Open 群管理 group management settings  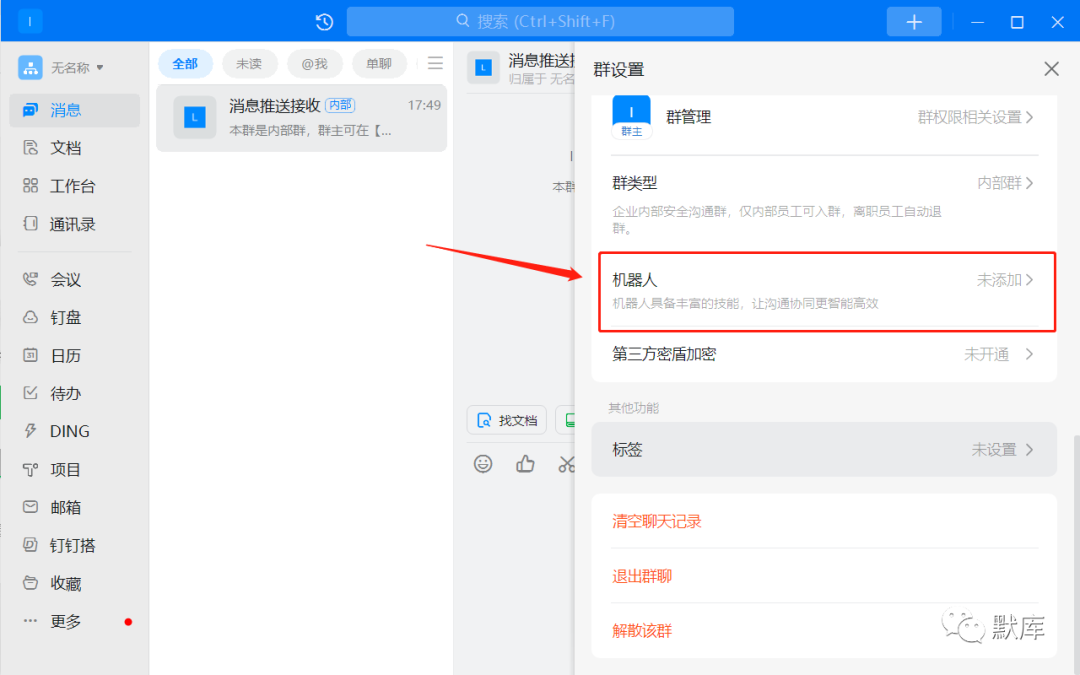[824, 118]
